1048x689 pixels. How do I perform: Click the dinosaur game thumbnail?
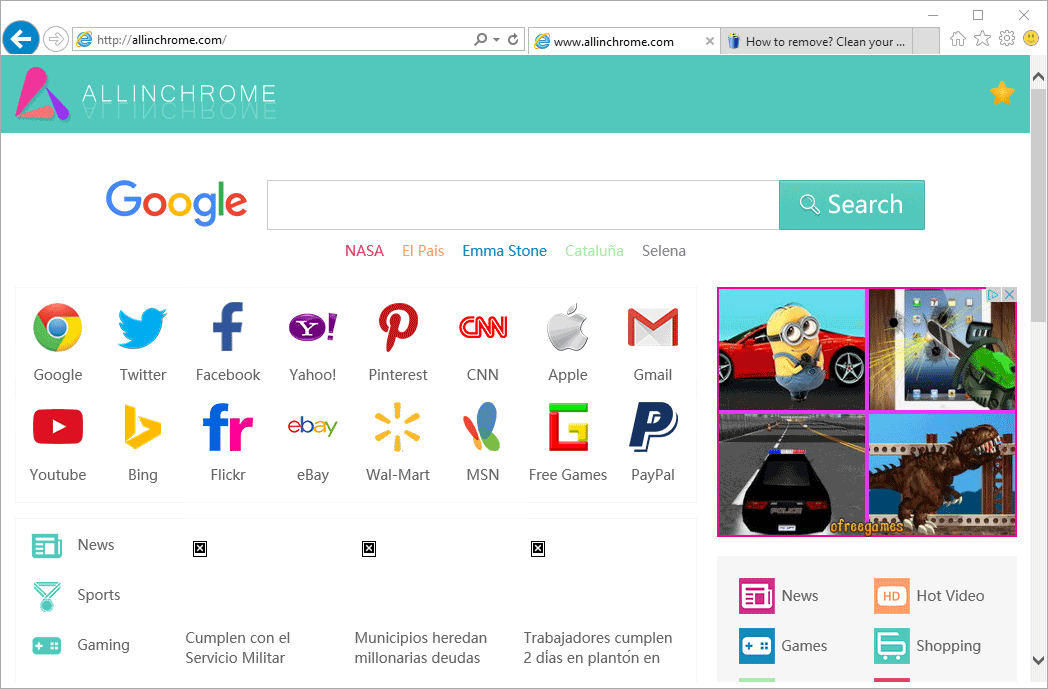942,474
